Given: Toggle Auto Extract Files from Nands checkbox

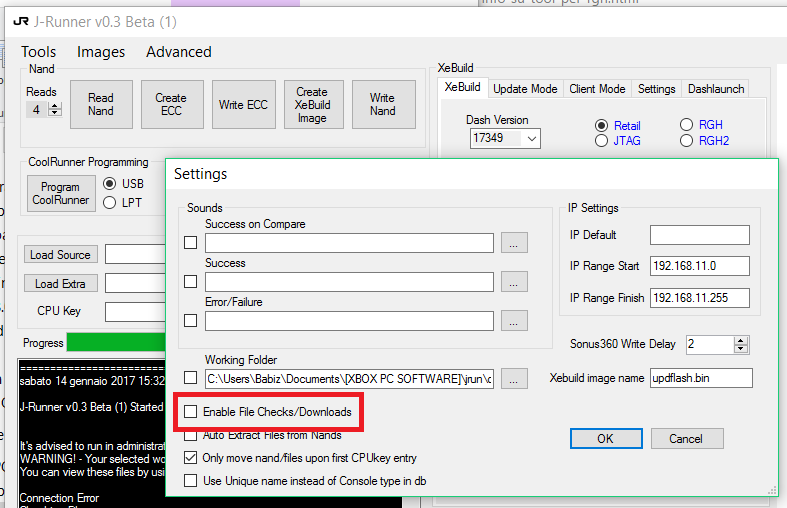Looking at the screenshot, I should 190,435.
